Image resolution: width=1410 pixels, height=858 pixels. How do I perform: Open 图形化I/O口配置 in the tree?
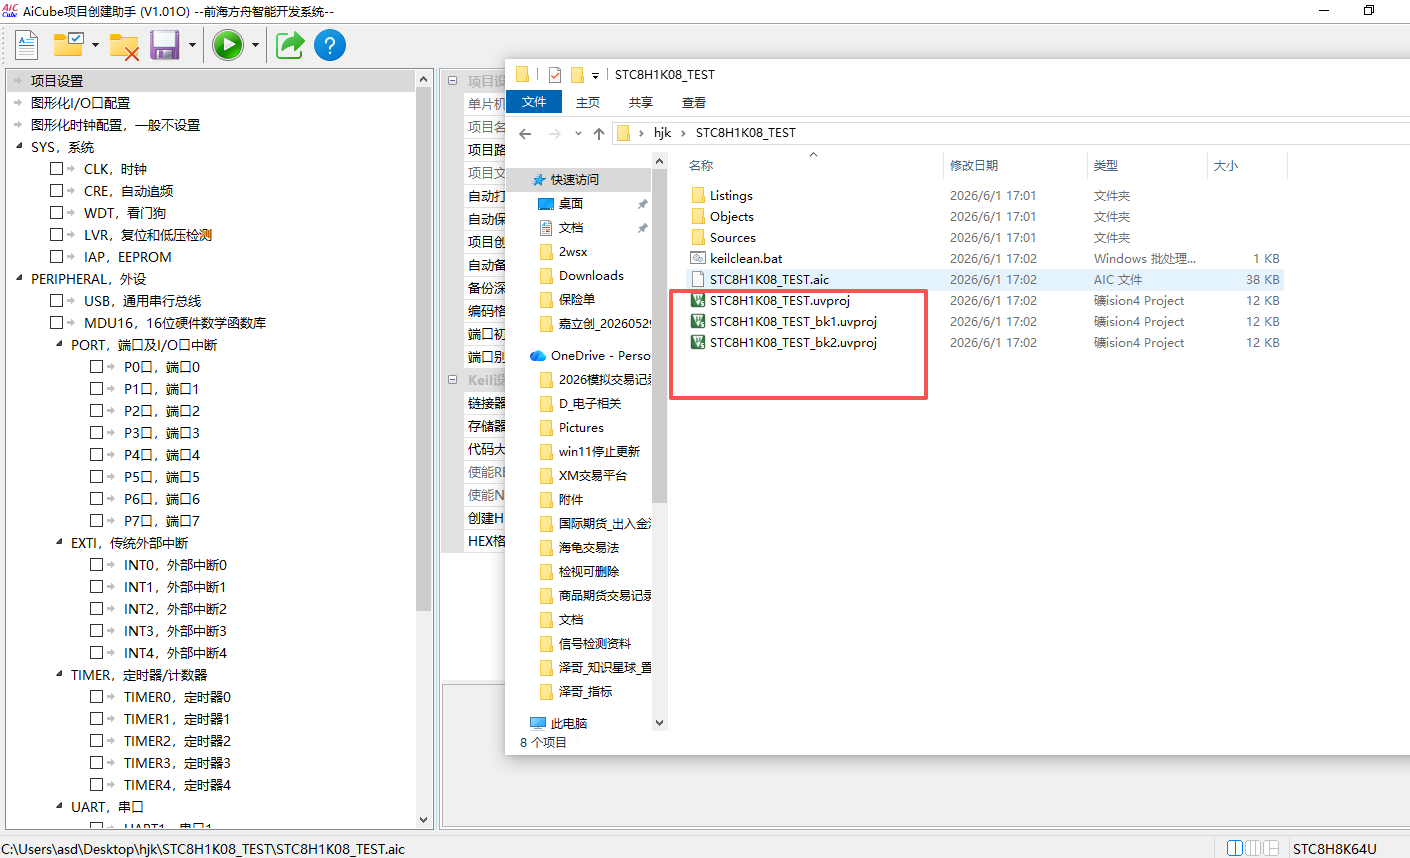coord(80,103)
